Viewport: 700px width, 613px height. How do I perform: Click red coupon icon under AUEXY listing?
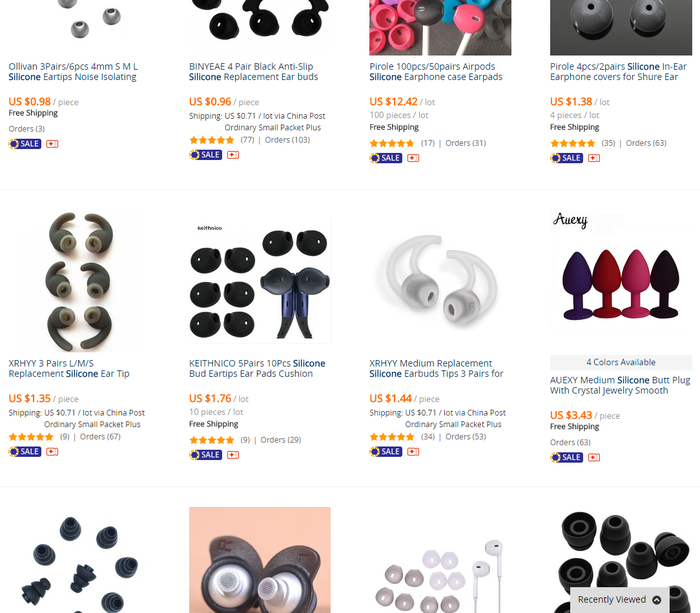pos(594,457)
